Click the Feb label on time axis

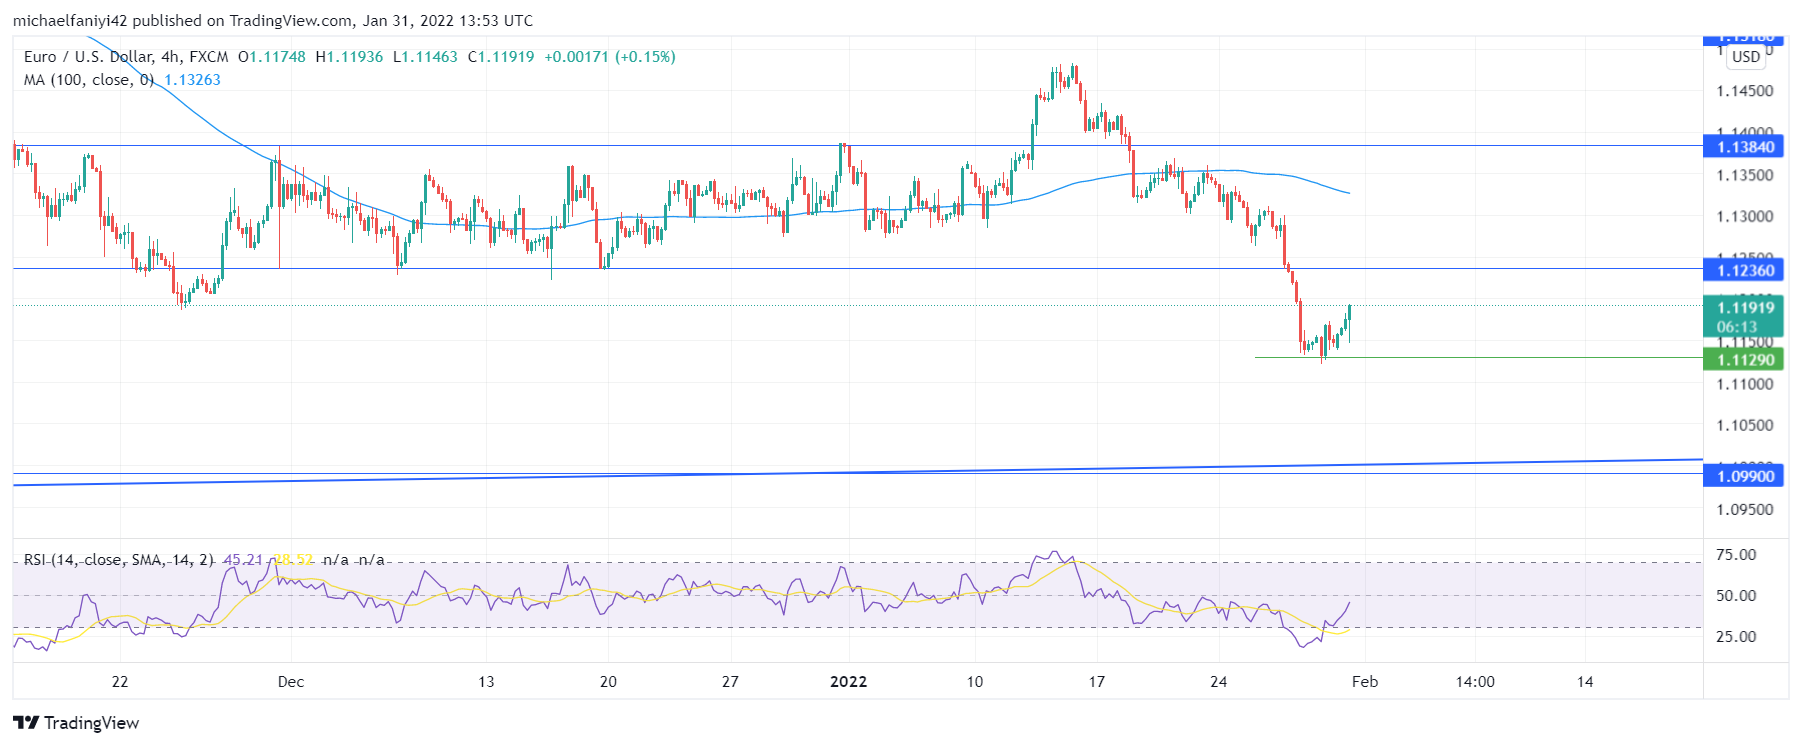coord(1365,682)
